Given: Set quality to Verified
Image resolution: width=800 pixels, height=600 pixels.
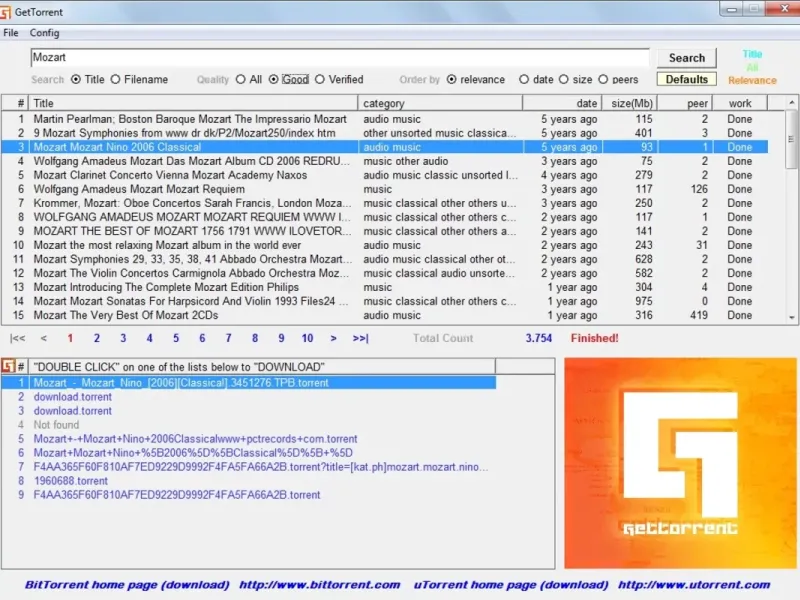Looking at the screenshot, I should pos(320,80).
